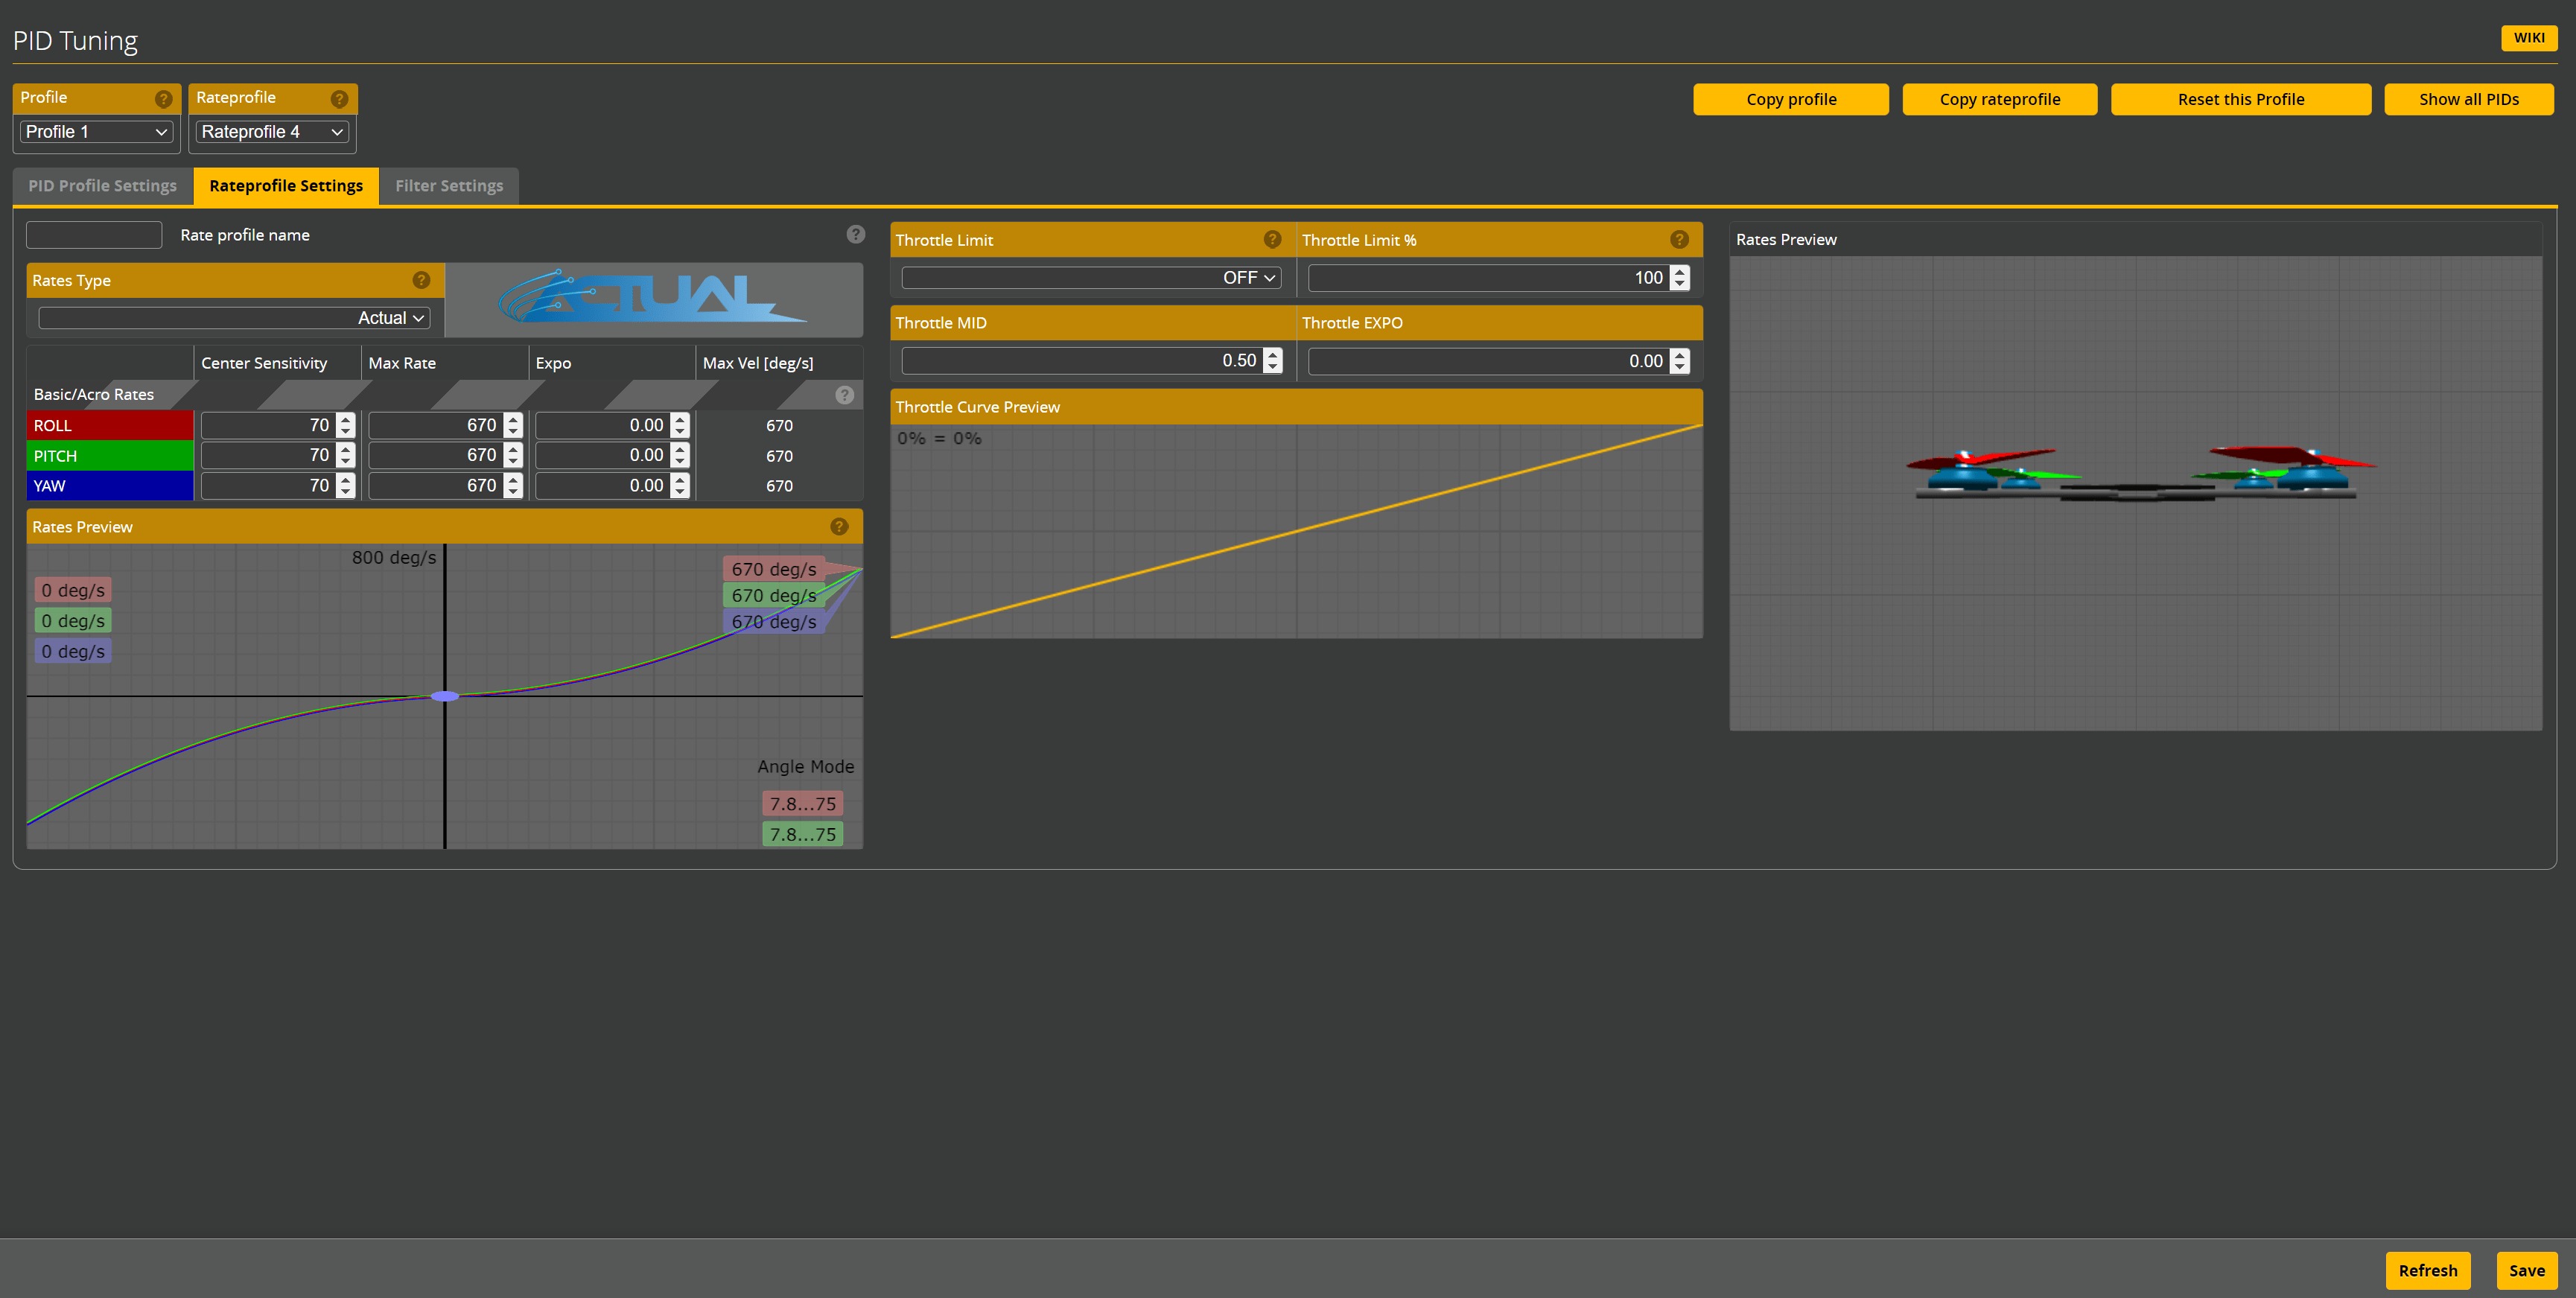Viewport: 2576px width, 1298px height.
Task: Switch to the PID Profile Settings tab
Action: coord(101,185)
